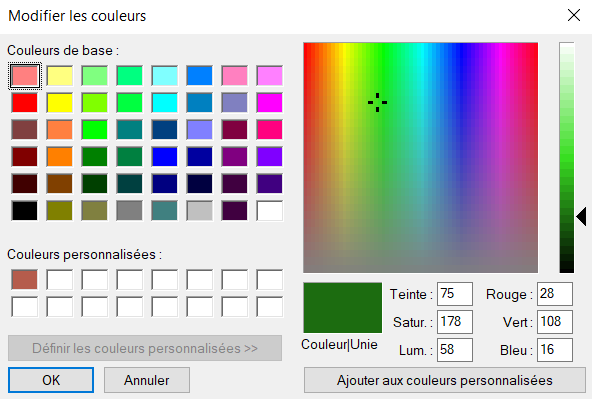Focus the Rouge value field
Viewport: 592px width, 399px height.
555,294
